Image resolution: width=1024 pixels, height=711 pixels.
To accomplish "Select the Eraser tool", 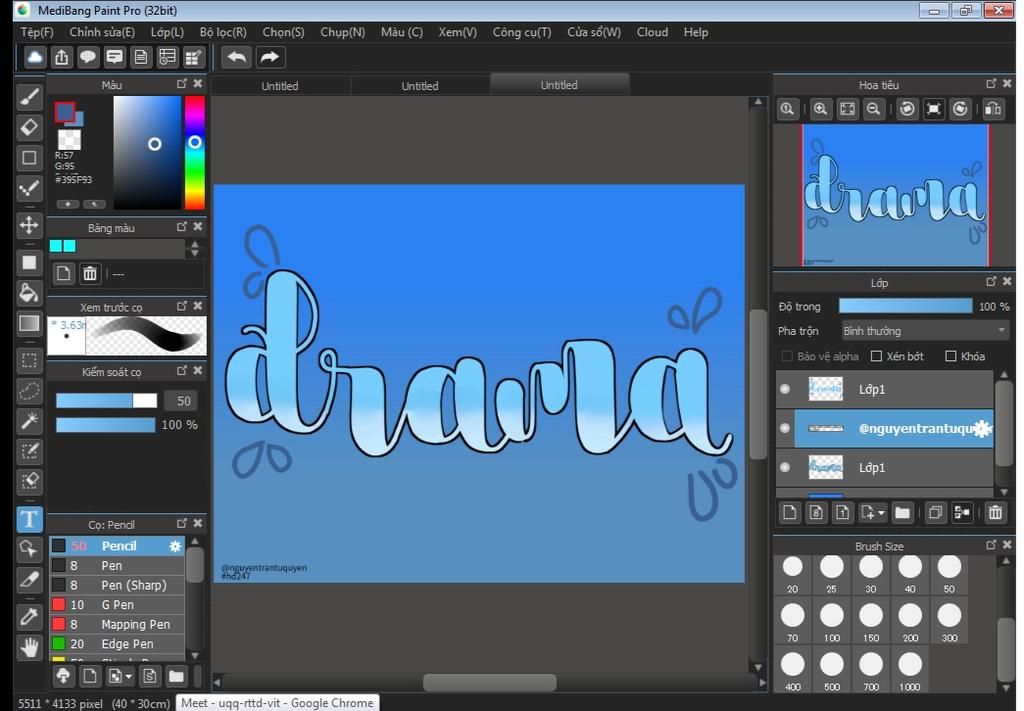I will tap(29, 127).
